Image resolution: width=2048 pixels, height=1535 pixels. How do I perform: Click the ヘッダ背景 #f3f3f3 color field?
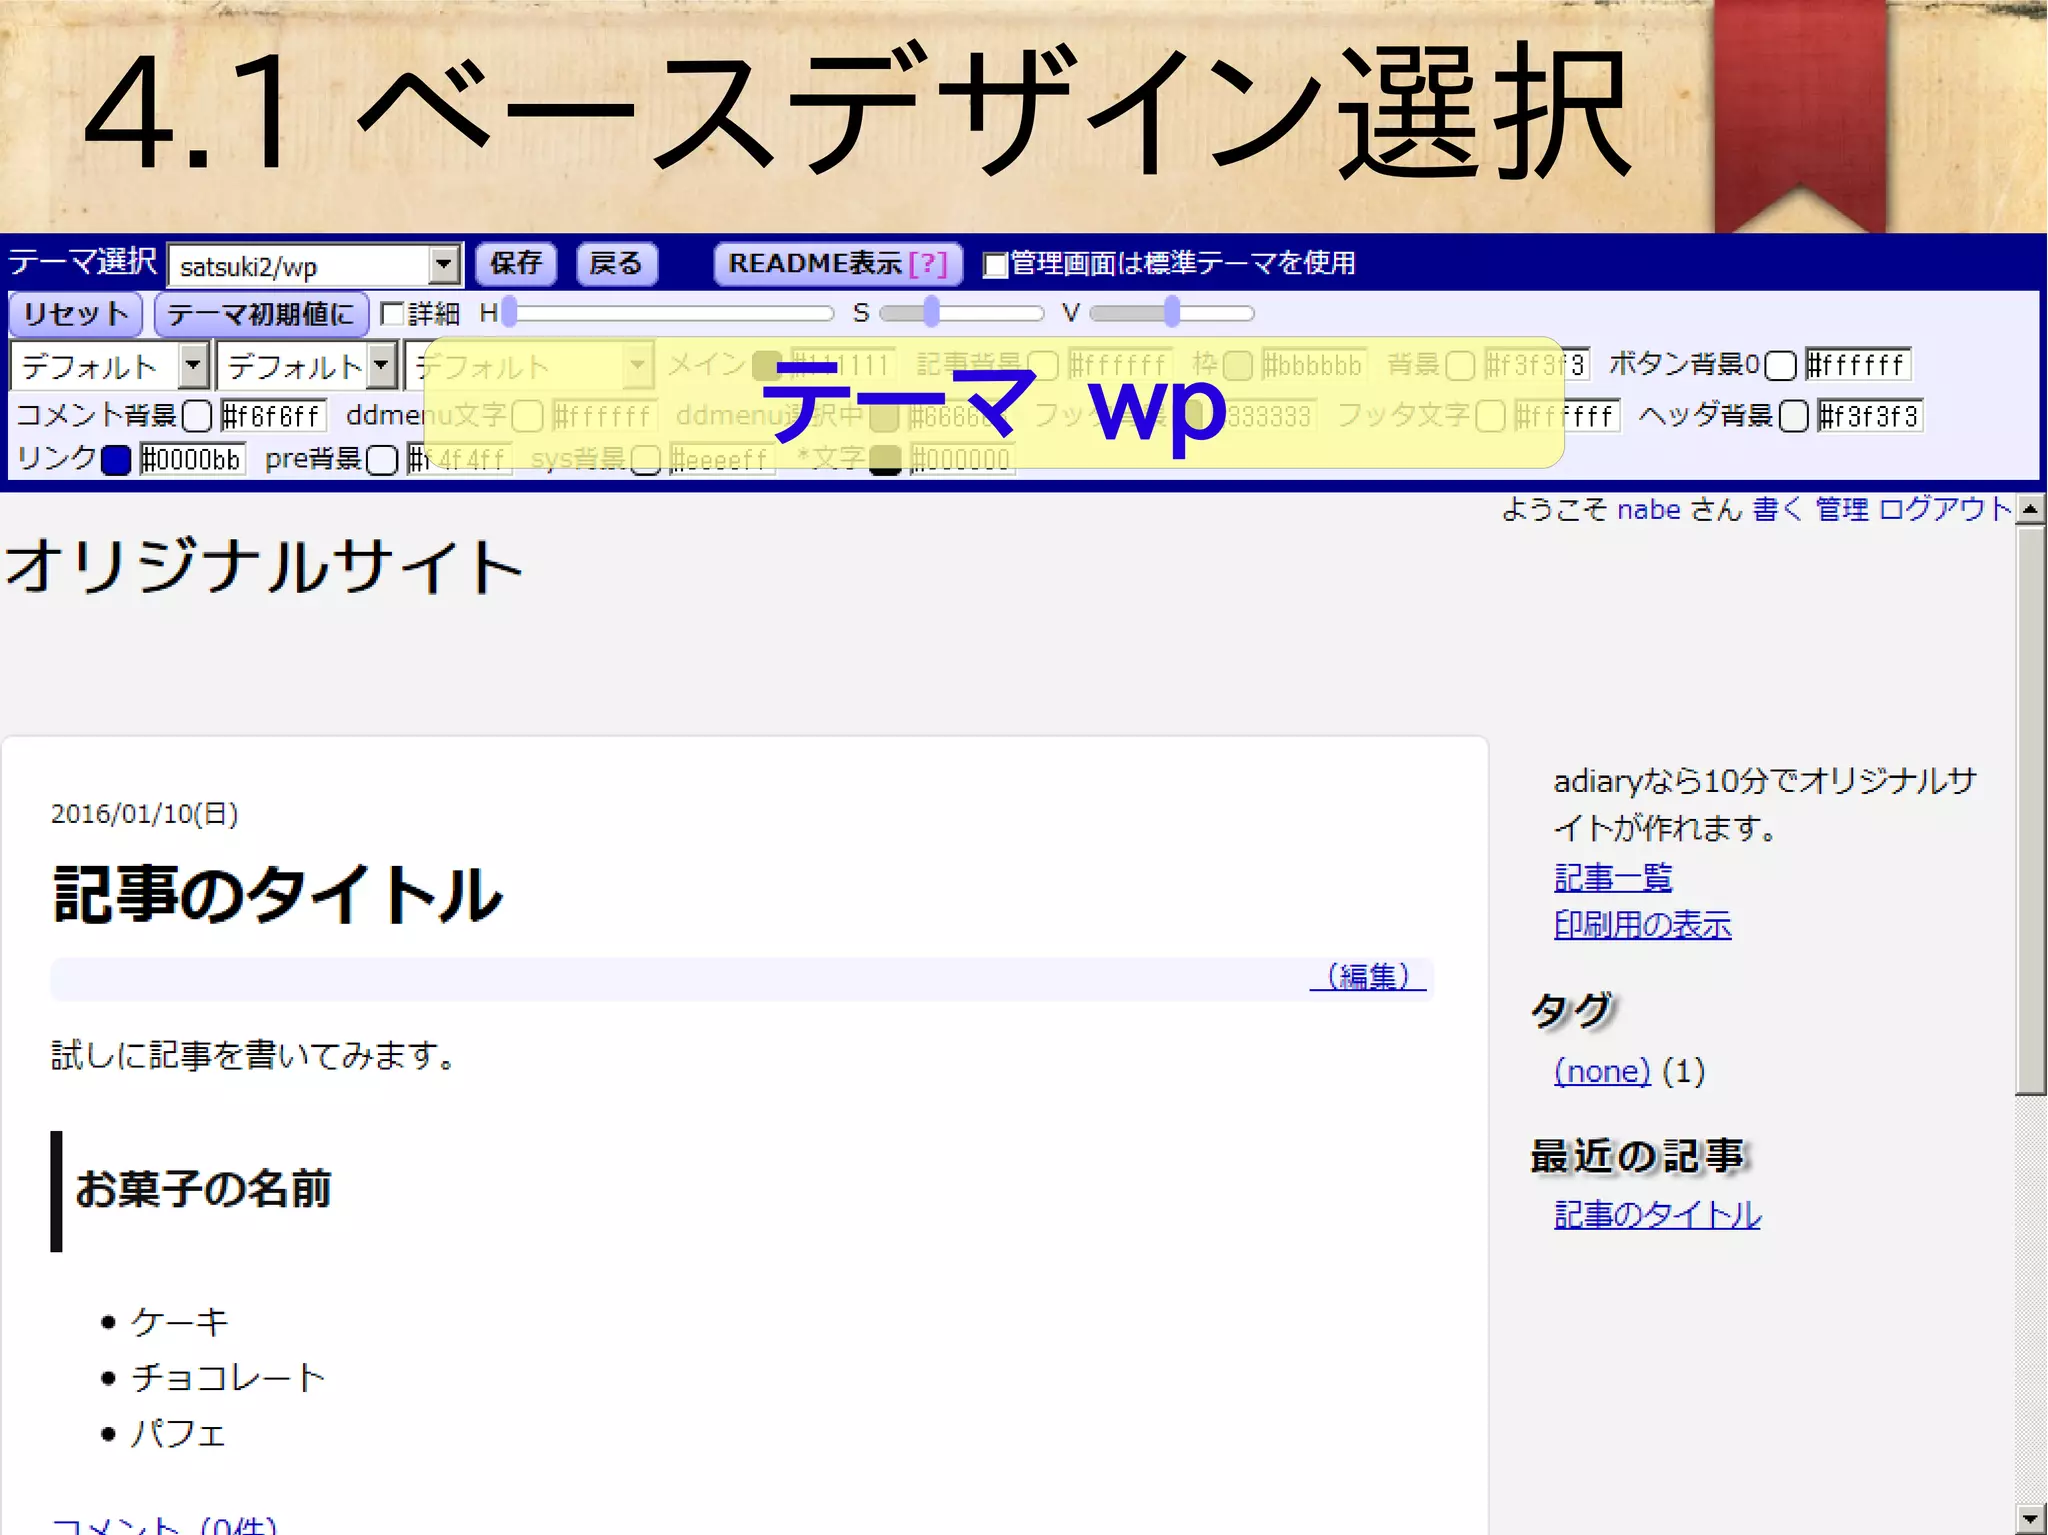(x=1869, y=416)
